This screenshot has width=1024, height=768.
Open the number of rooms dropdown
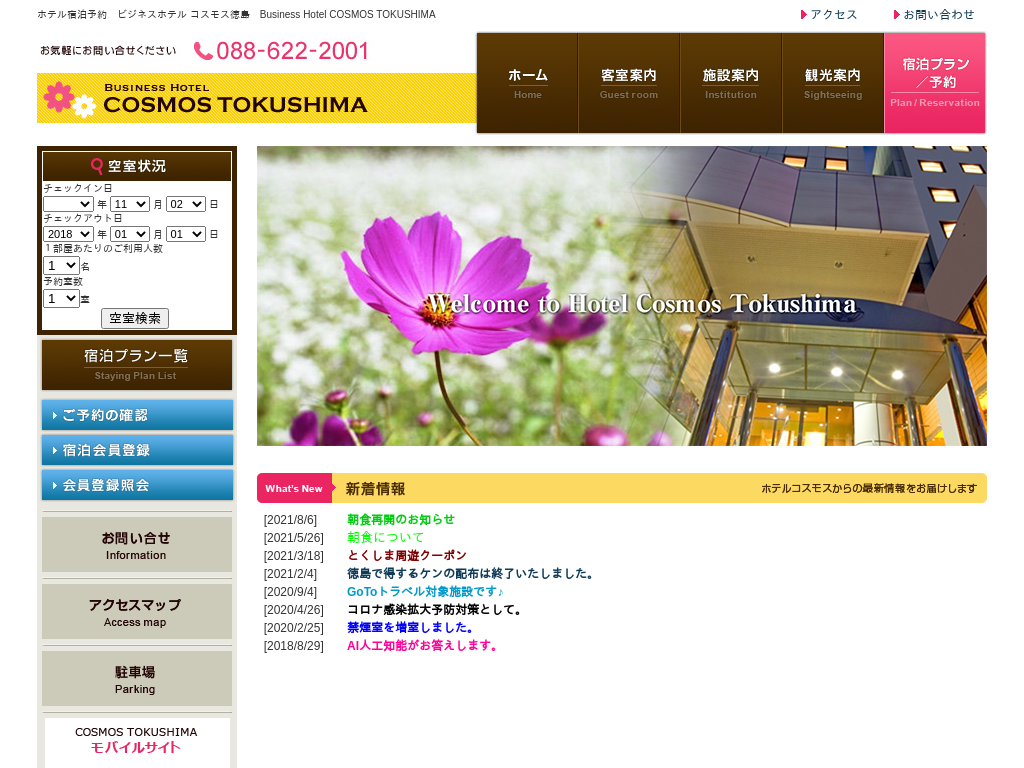[61, 298]
